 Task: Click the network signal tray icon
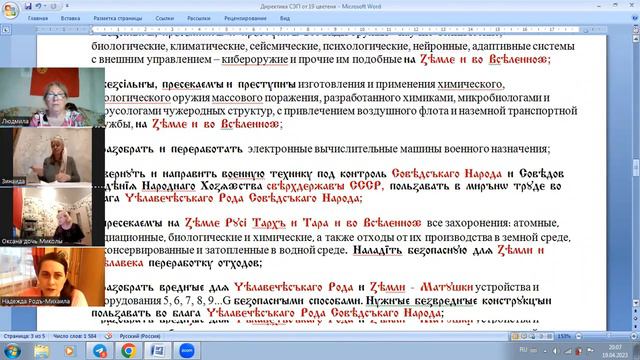tap(567, 351)
